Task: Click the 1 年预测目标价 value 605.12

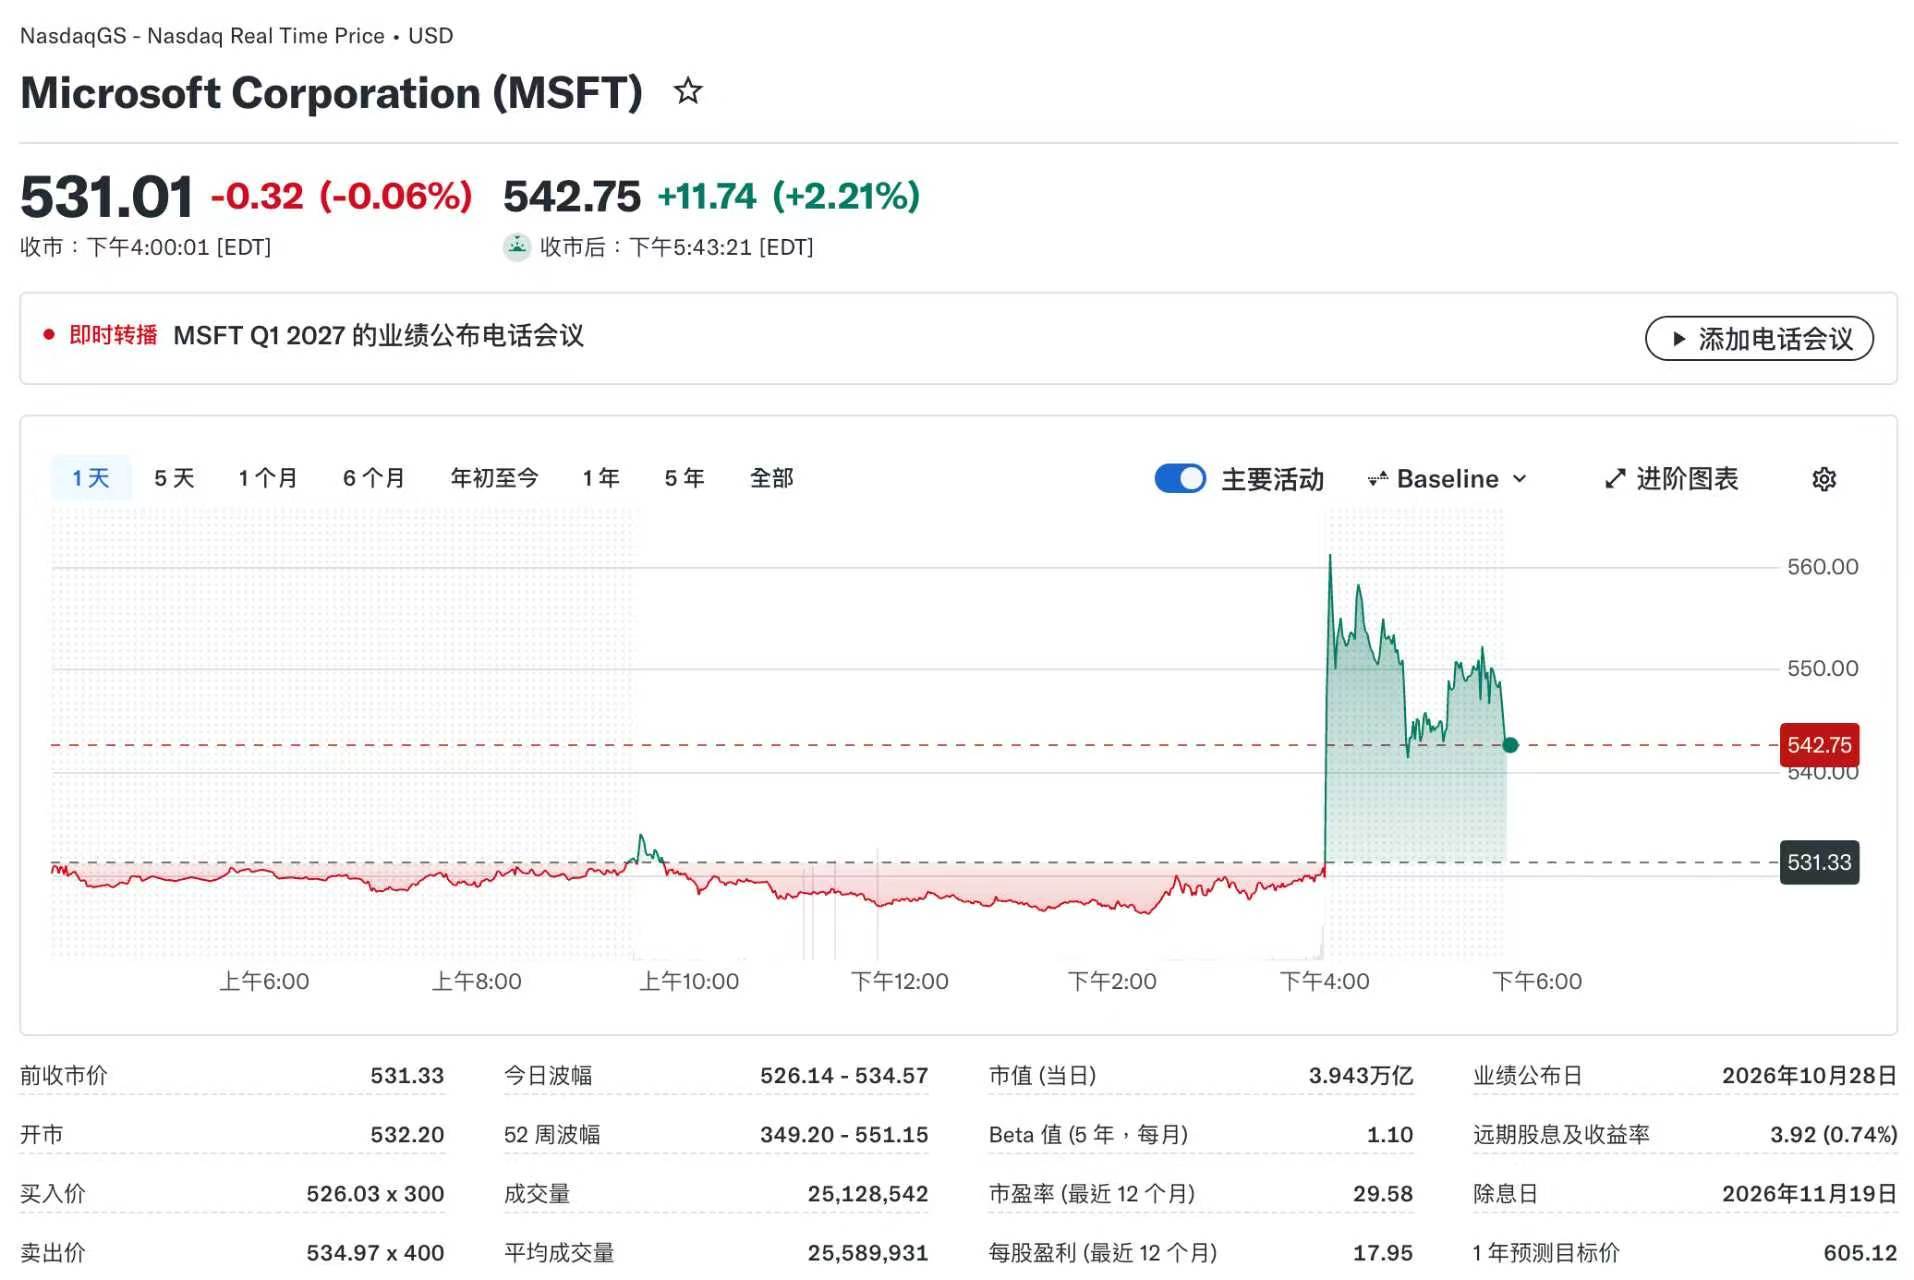Action: click(x=1860, y=1252)
